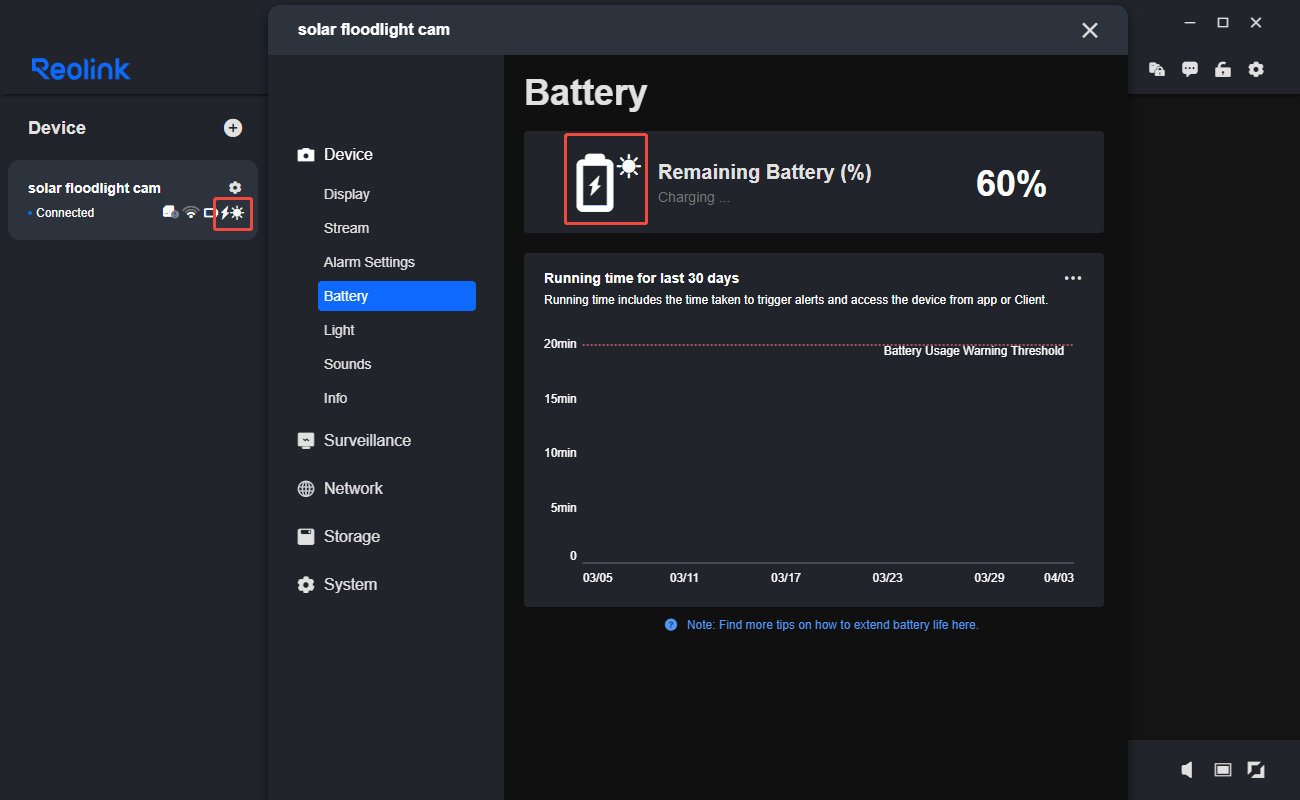This screenshot has width=1300, height=800.
Task: Mute audio using the speaker icon
Action: (x=1186, y=770)
